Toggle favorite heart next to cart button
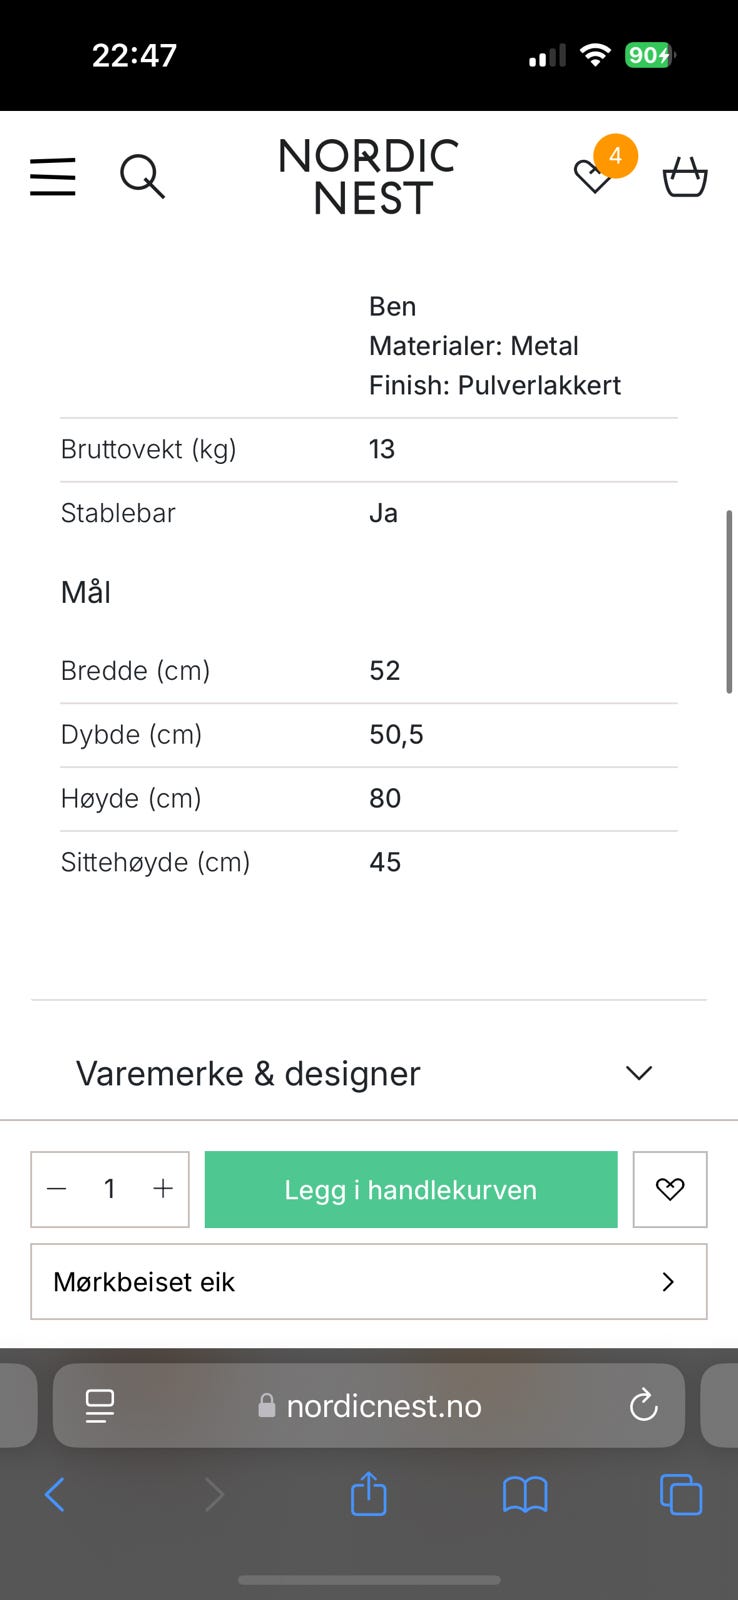The width and height of the screenshot is (738, 1600). click(670, 1189)
